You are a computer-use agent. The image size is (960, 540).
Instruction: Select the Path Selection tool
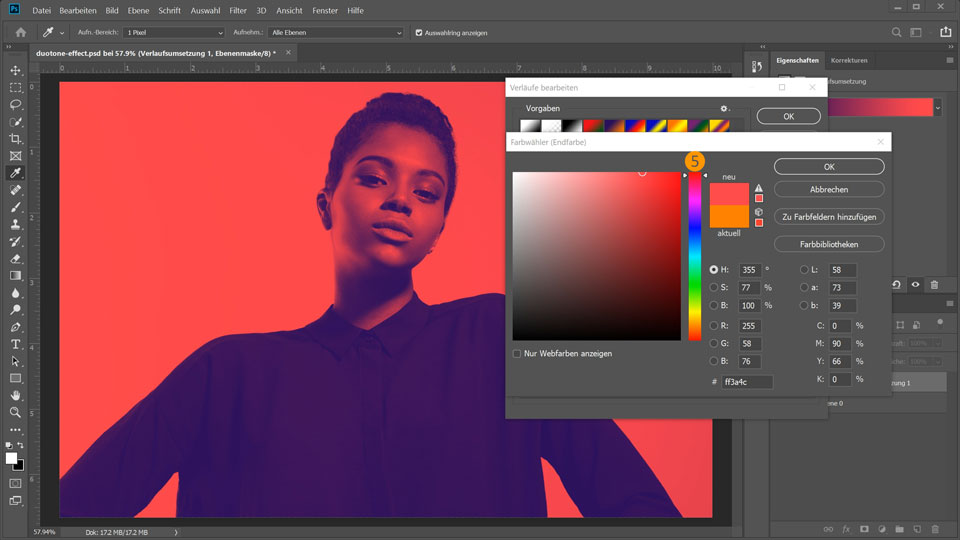[x=16, y=361]
